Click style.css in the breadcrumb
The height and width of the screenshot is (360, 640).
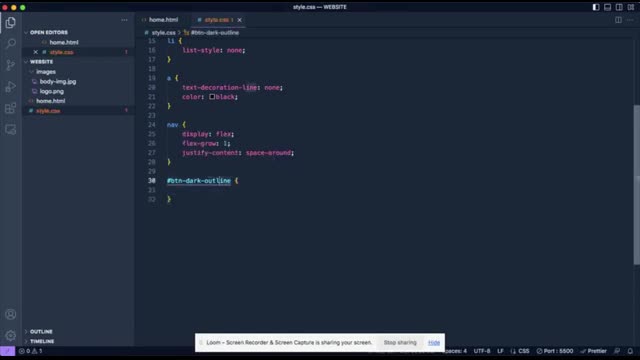point(163,33)
